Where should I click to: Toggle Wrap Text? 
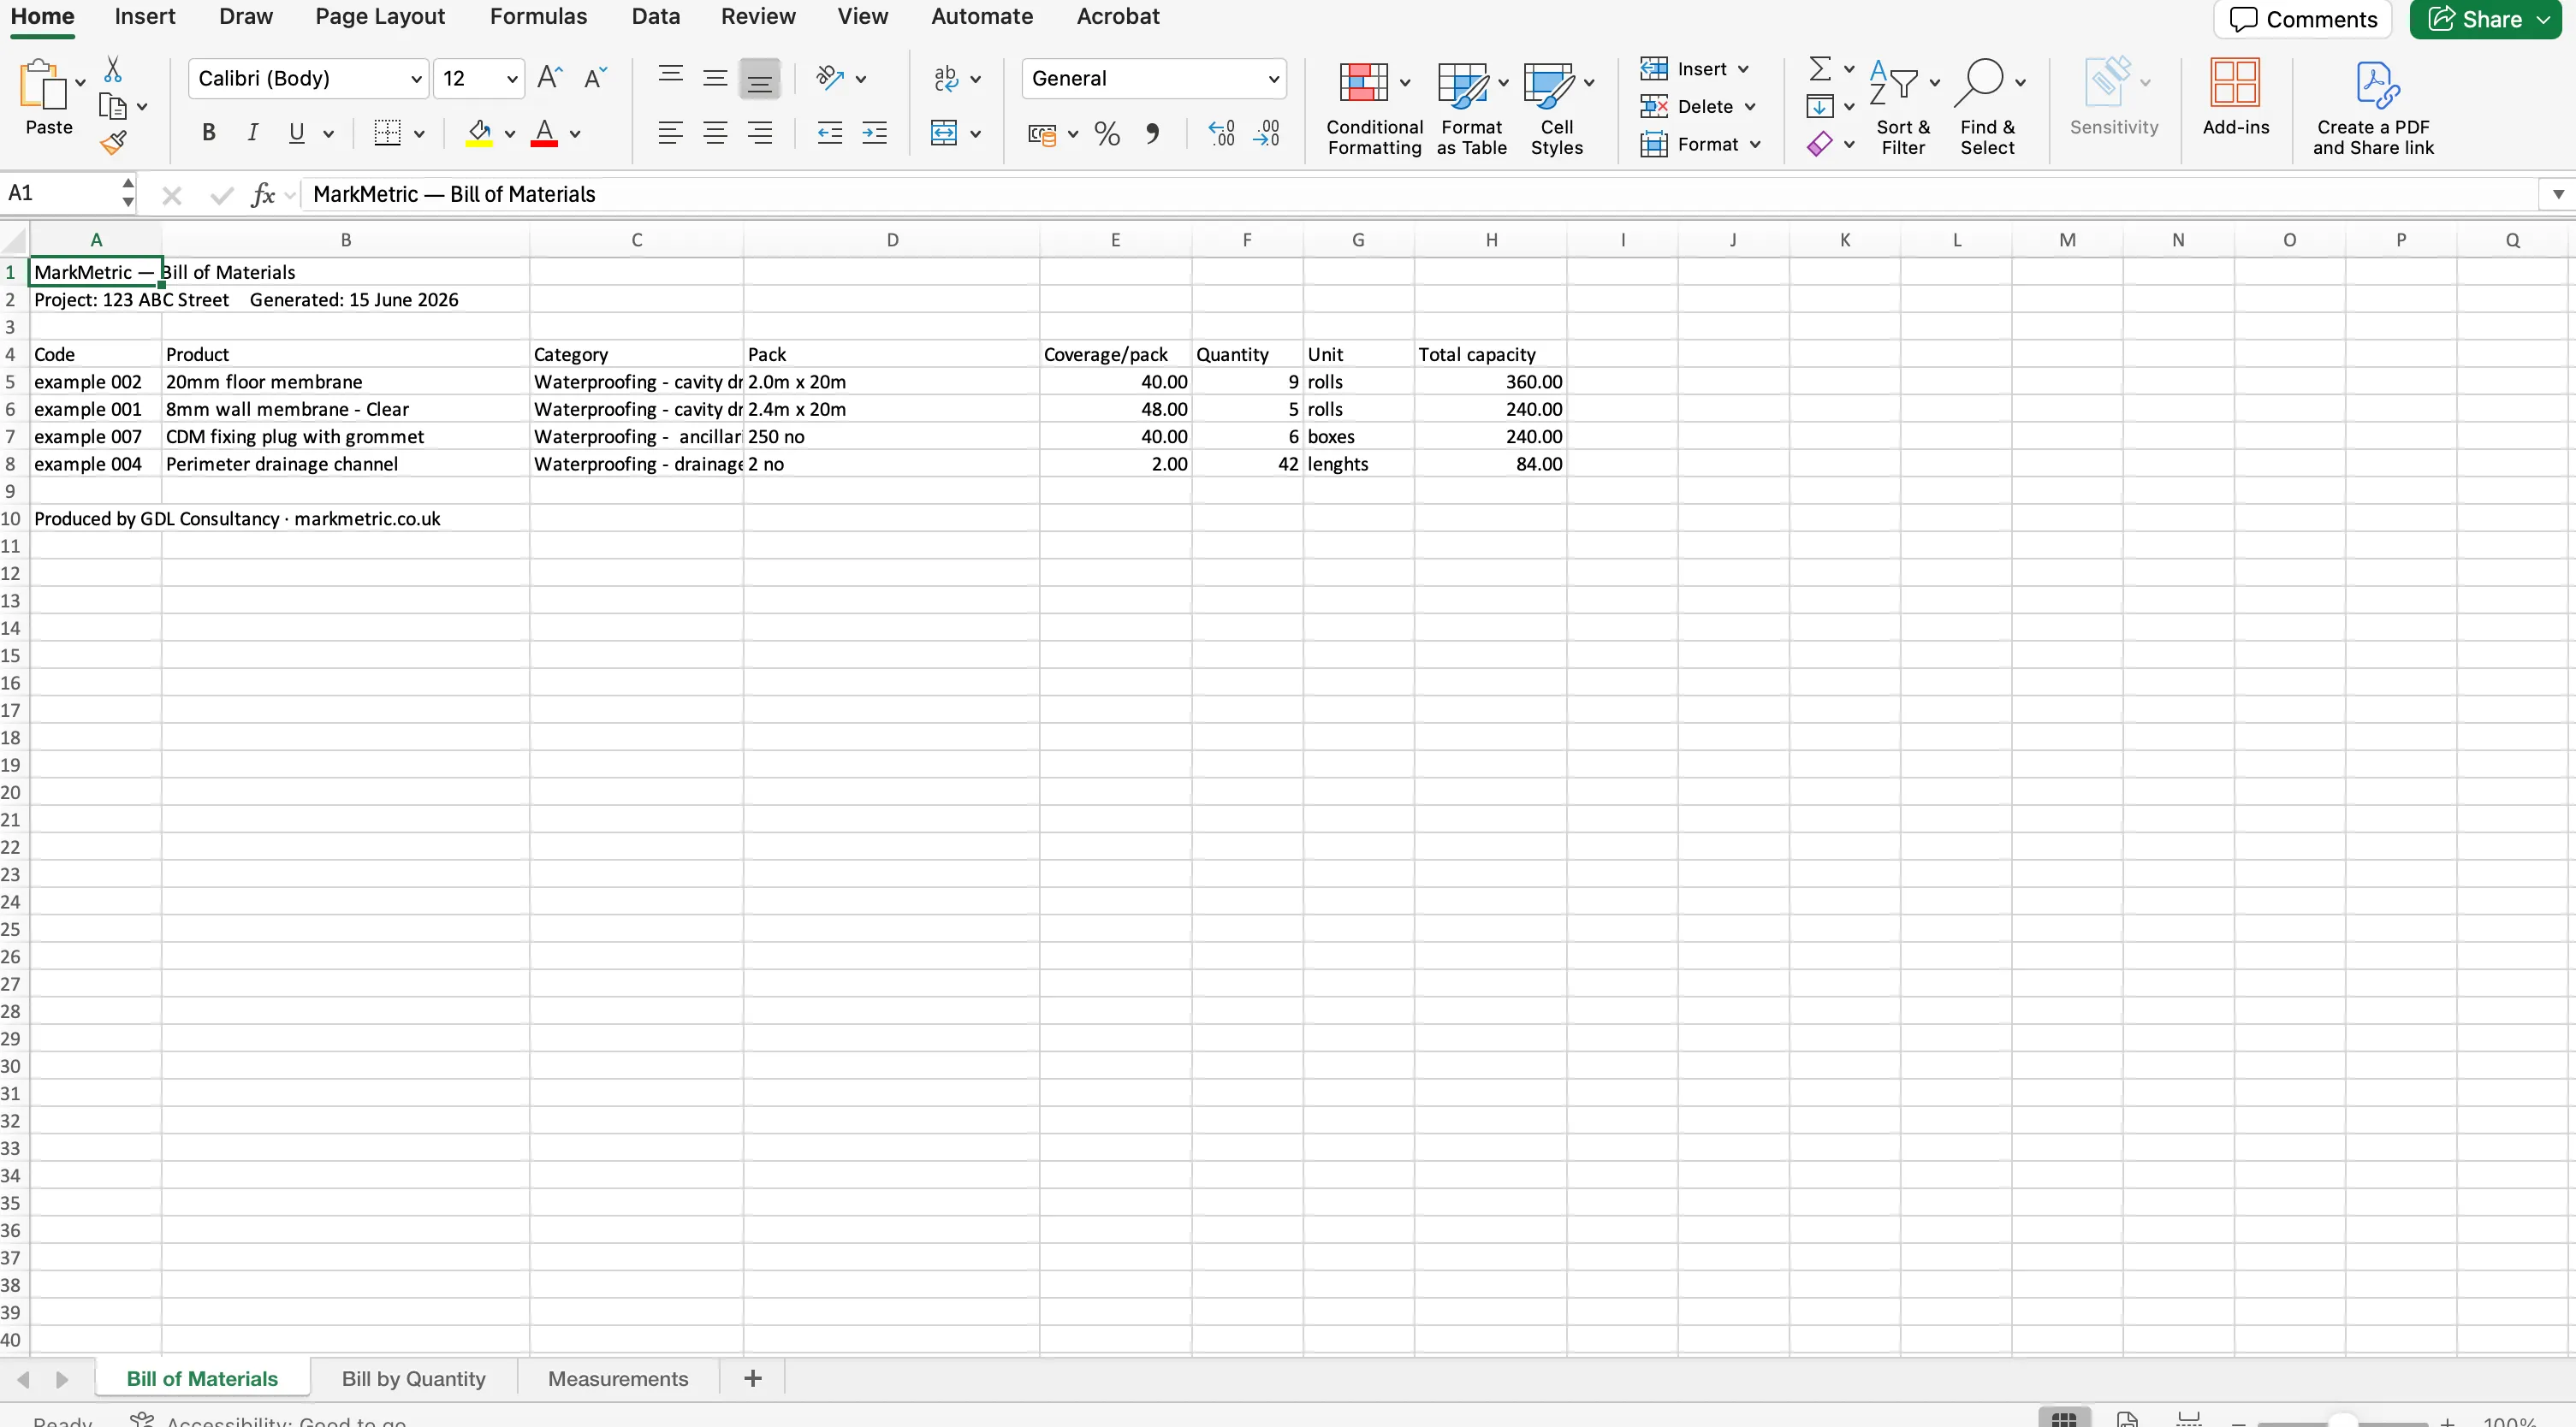[x=945, y=78]
